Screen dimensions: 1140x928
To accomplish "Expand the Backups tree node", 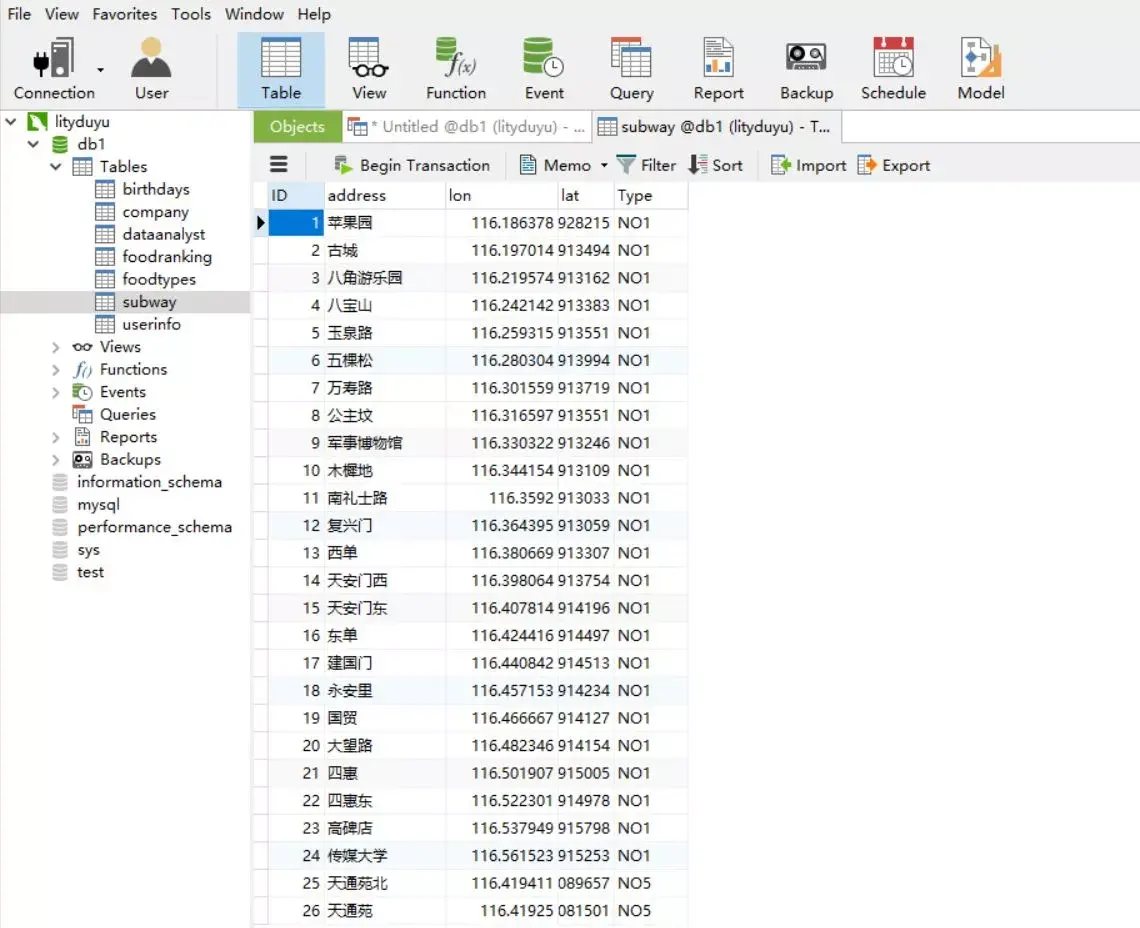I will point(56,460).
